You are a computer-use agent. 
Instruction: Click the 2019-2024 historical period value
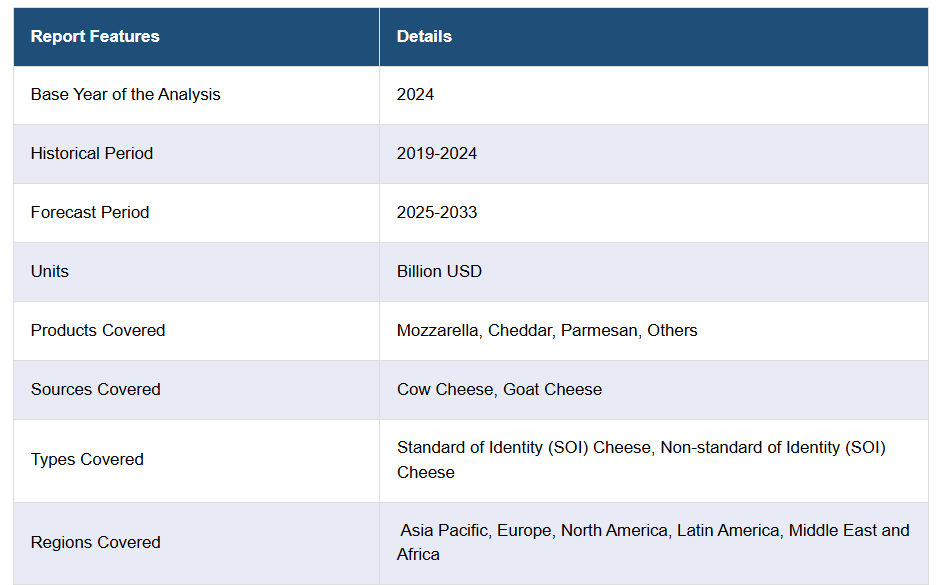tap(437, 154)
